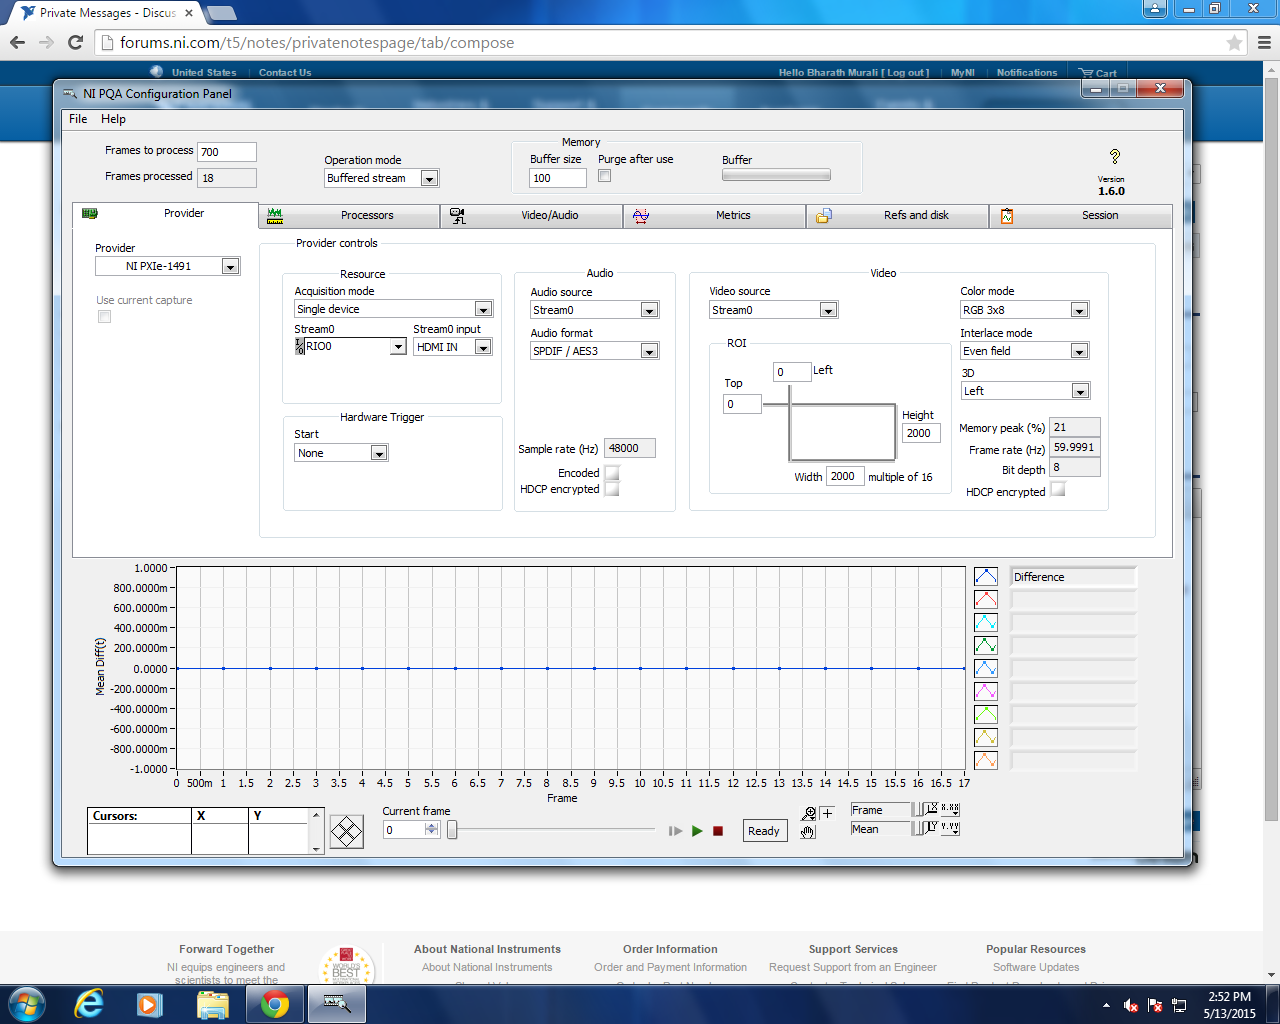Screen dimensions: 1280x1024
Task: Open Internet Explorer from the taskbar
Action: pyautogui.click(x=89, y=1004)
